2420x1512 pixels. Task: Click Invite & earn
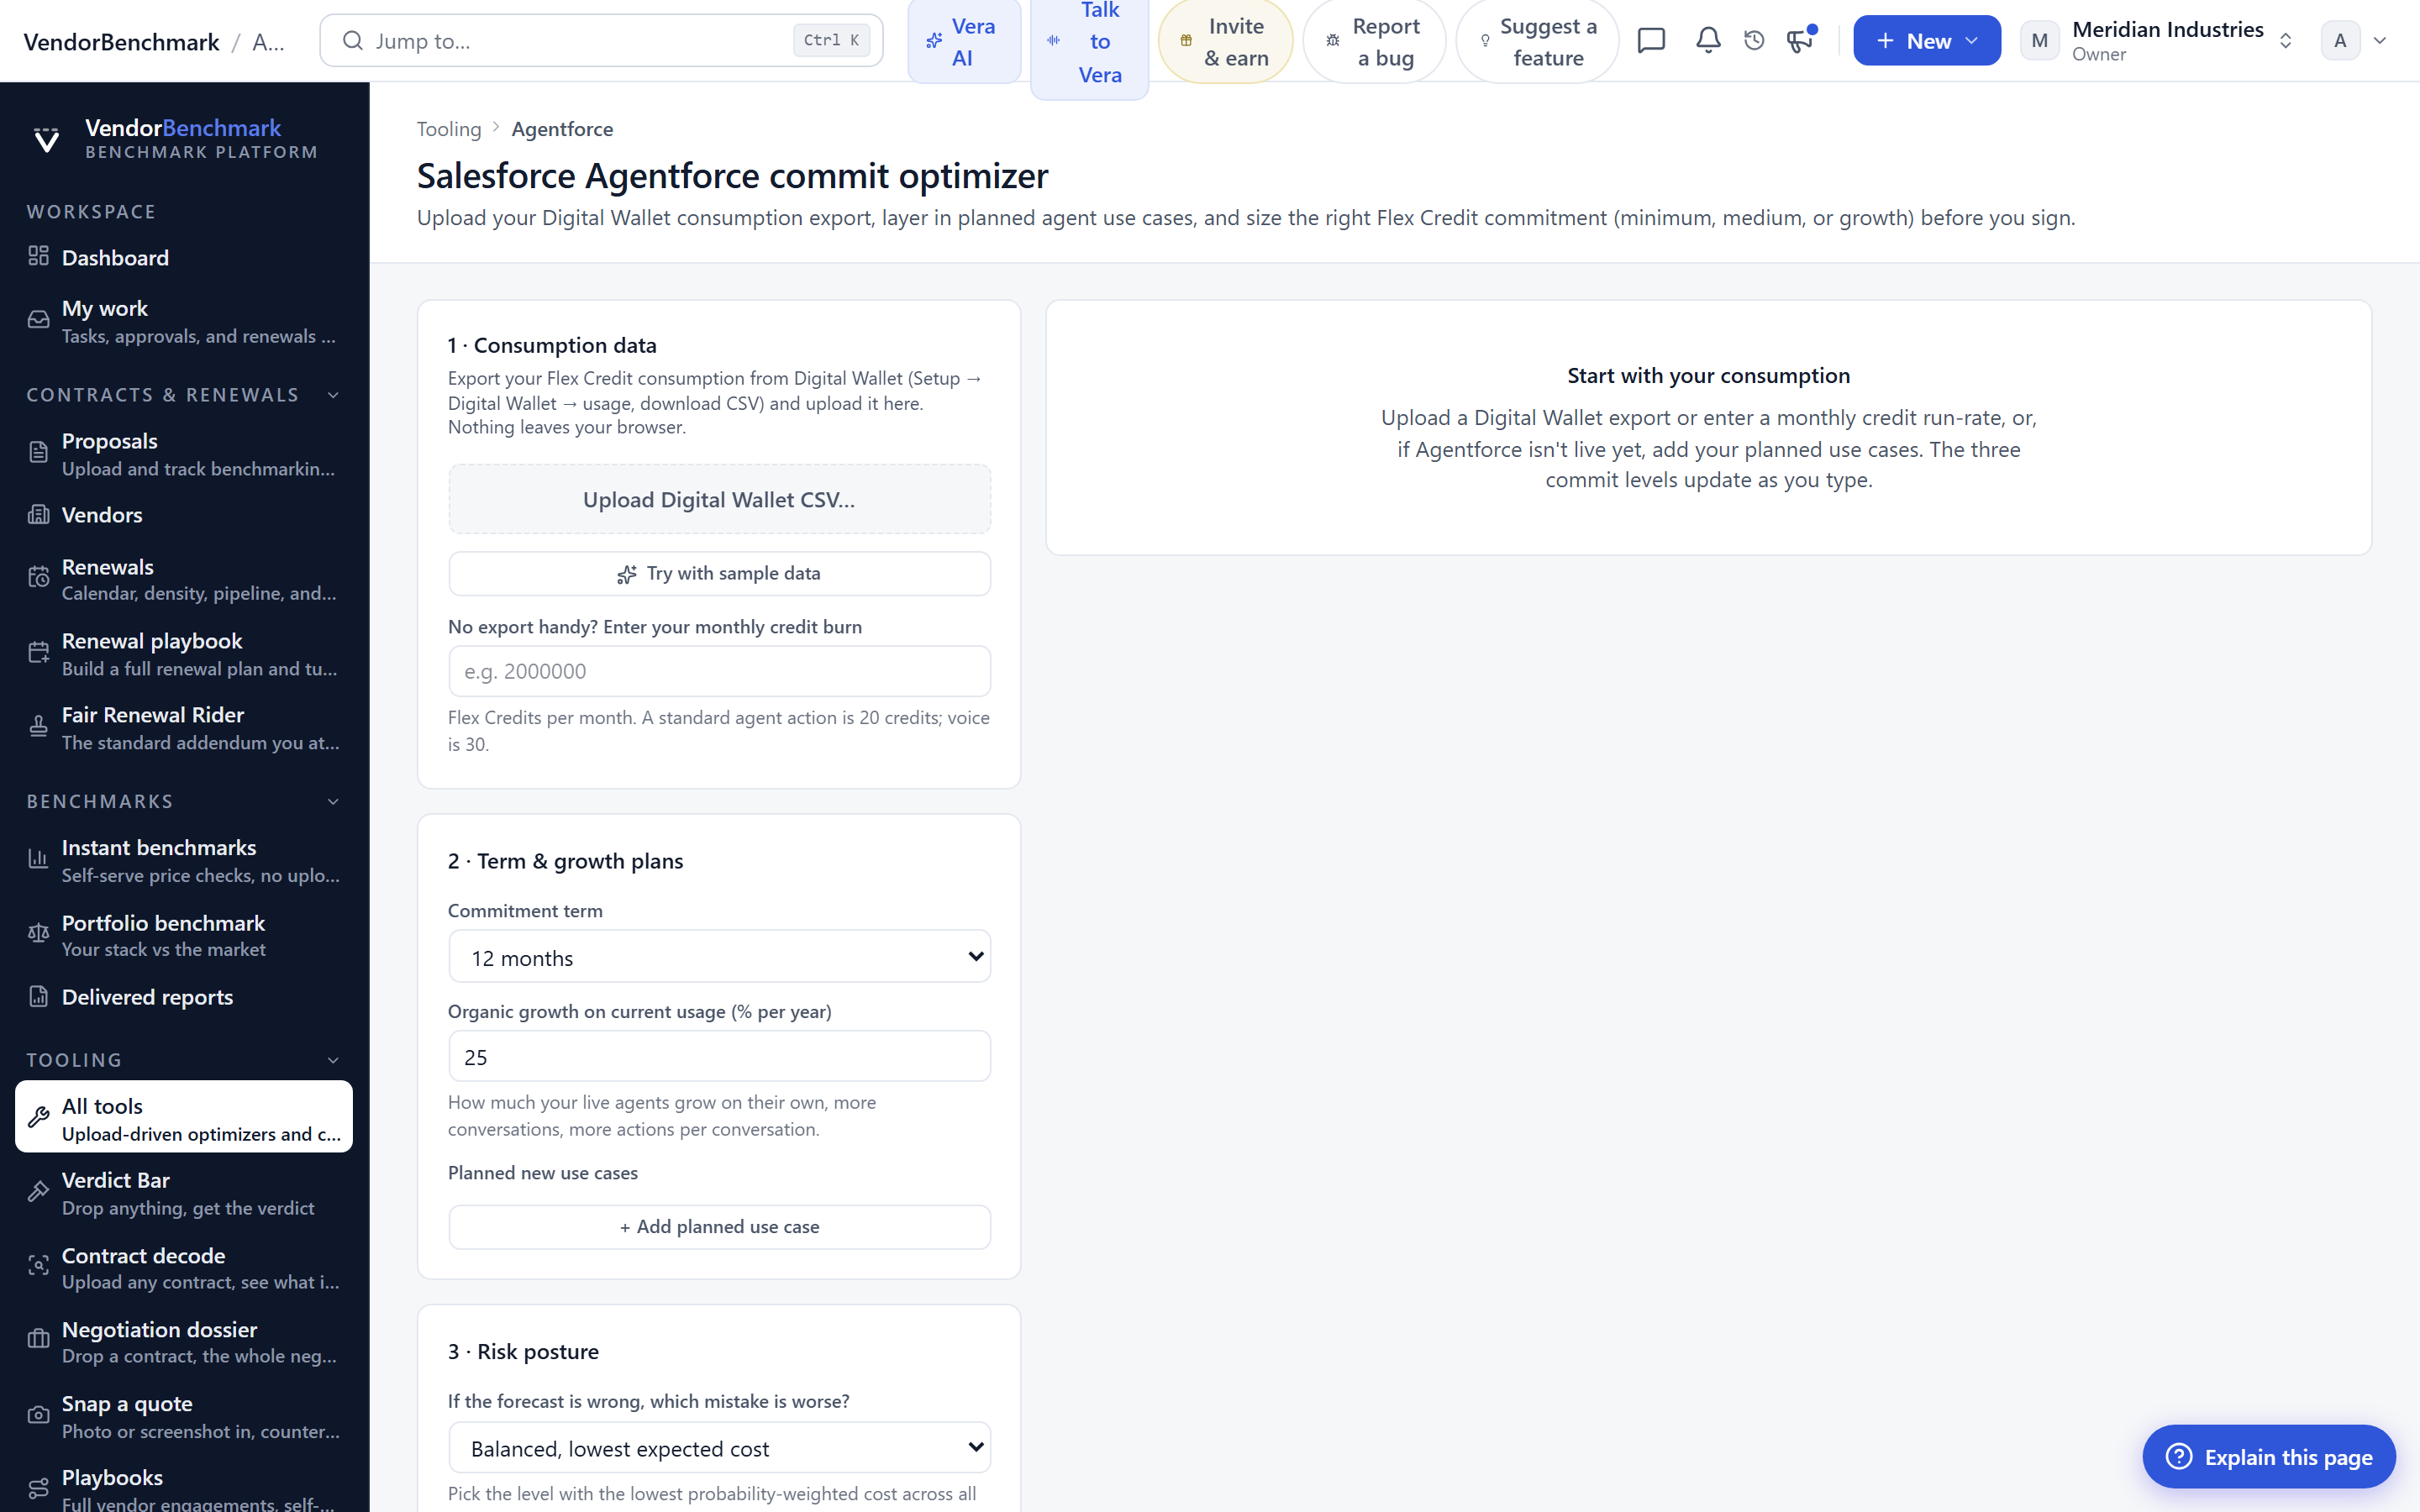1225,41
